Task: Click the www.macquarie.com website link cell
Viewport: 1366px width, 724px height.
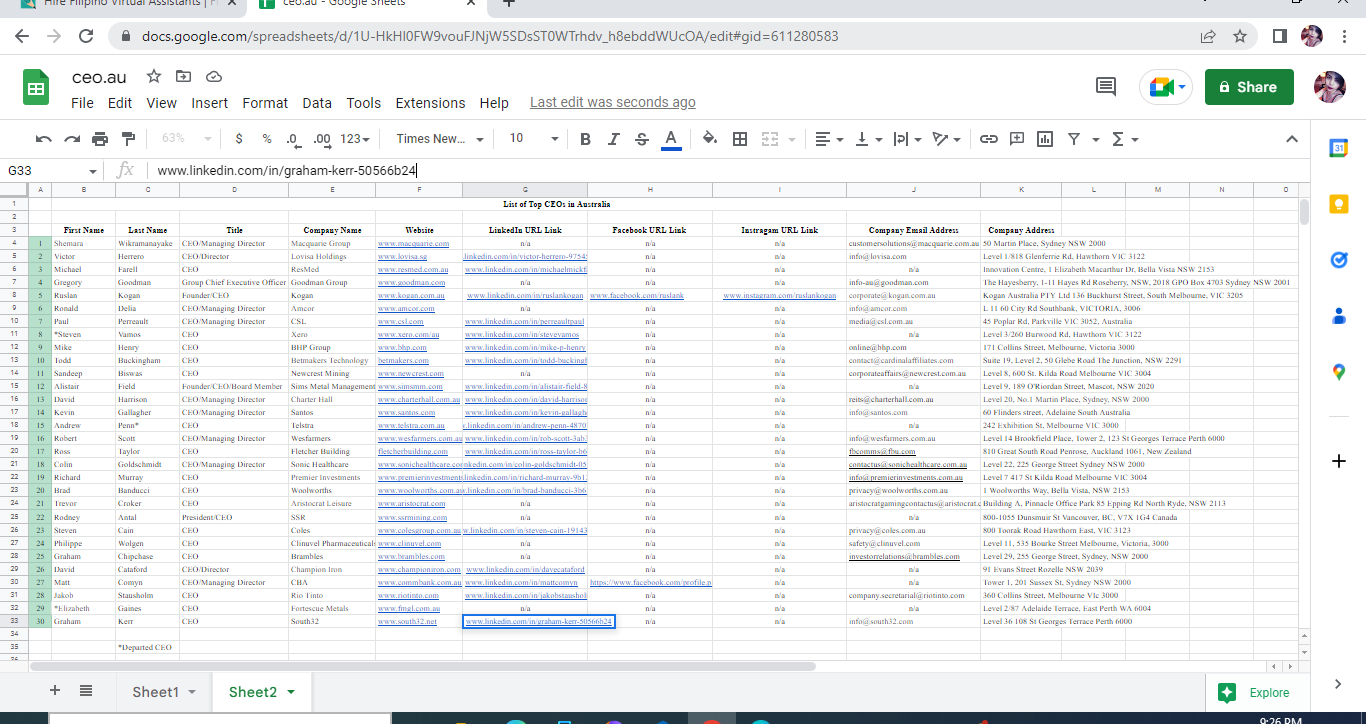Action: pyautogui.click(x=419, y=243)
